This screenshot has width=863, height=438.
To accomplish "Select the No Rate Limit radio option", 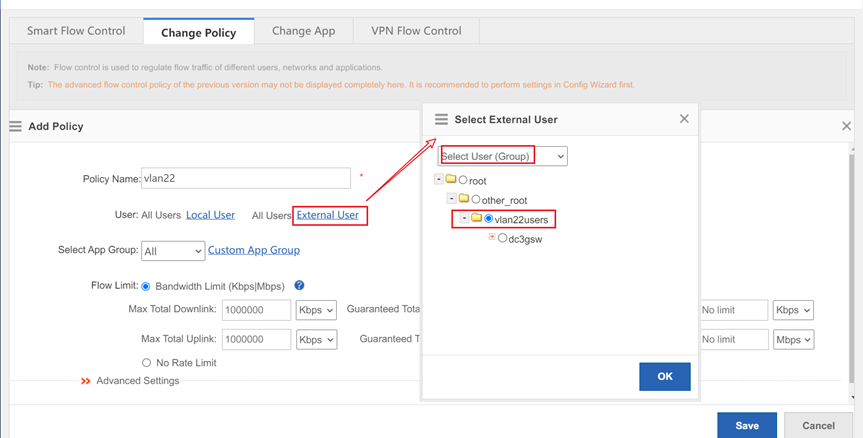I will 147,362.
